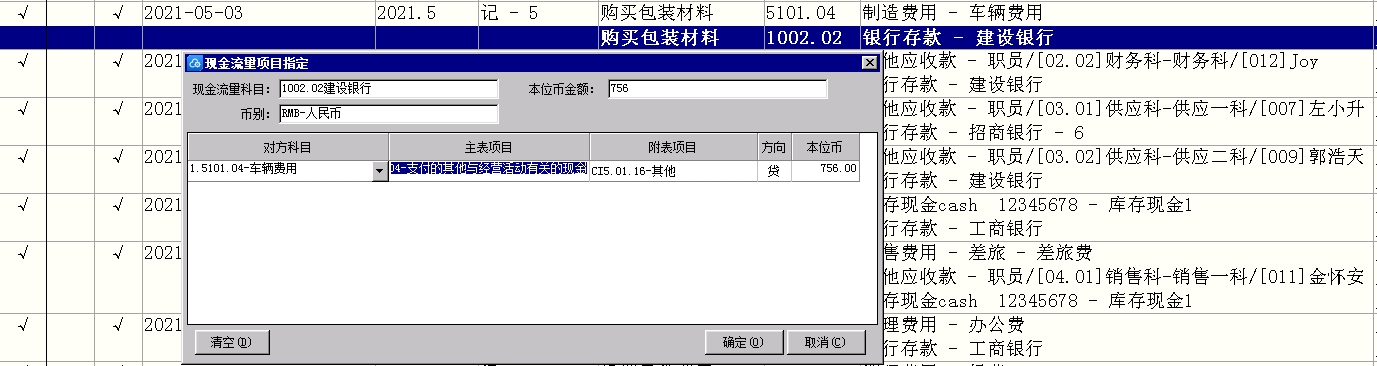Select the 1.5101.04-车辆费用 combo box
The height and width of the screenshot is (366, 1377).
[x=288, y=170]
